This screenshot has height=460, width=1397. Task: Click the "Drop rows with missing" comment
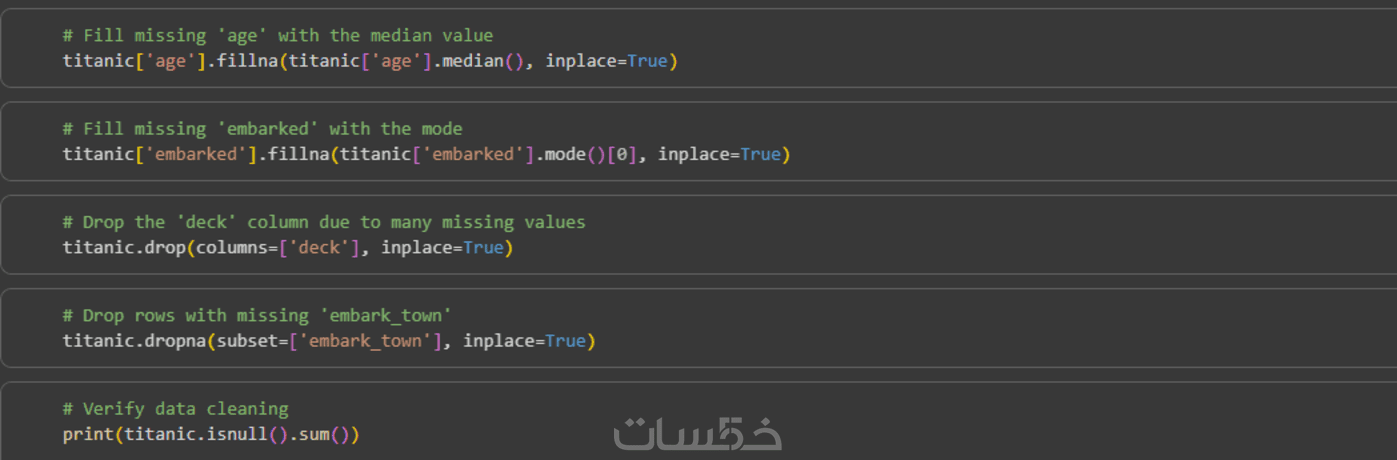[x=257, y=316]
